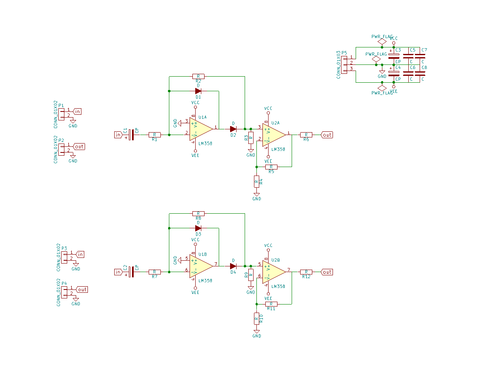Select resistor R9 beside U2B input

[x=251, y=274]
